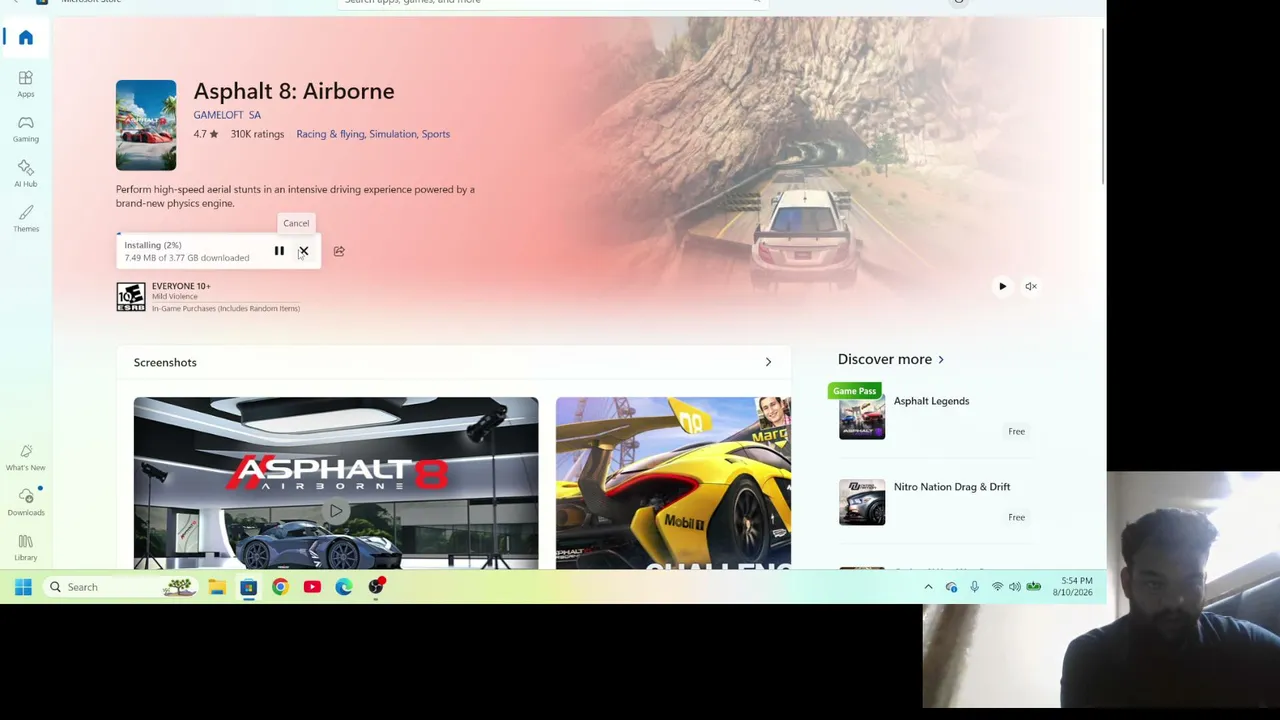Image resolution: width=1280 pixels, height=720 pixels.
Task: Open Library in the sidebar
Action: pyautogui.click(x=26, y=547)
